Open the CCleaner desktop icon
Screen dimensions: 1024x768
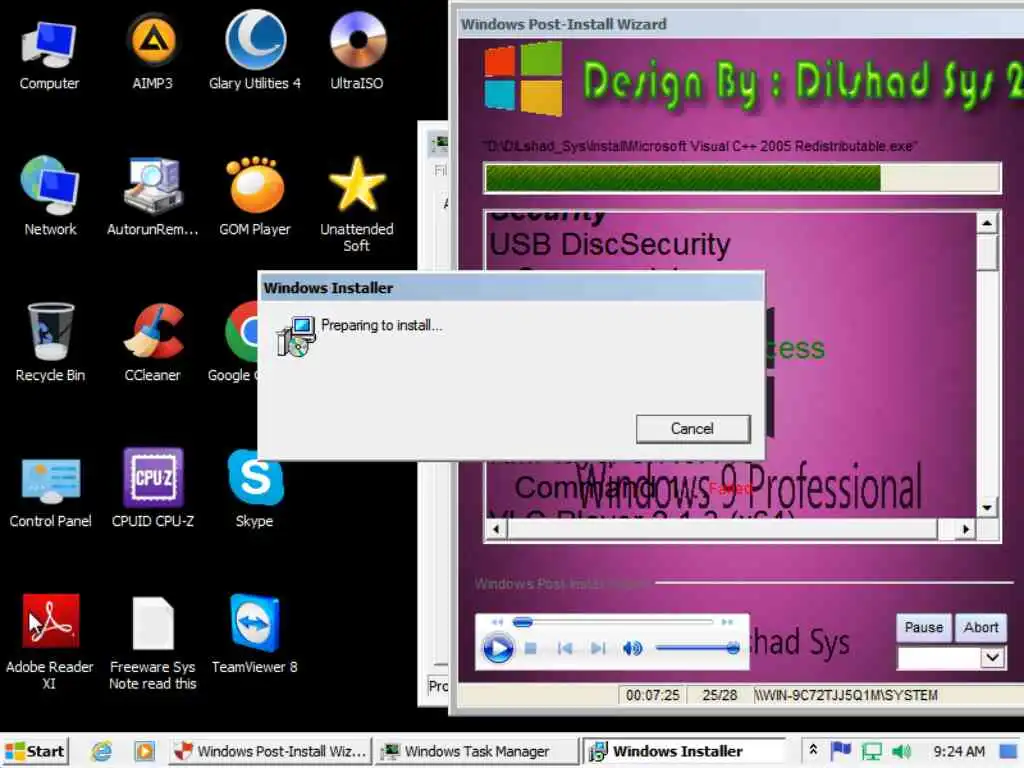point(152,342)
